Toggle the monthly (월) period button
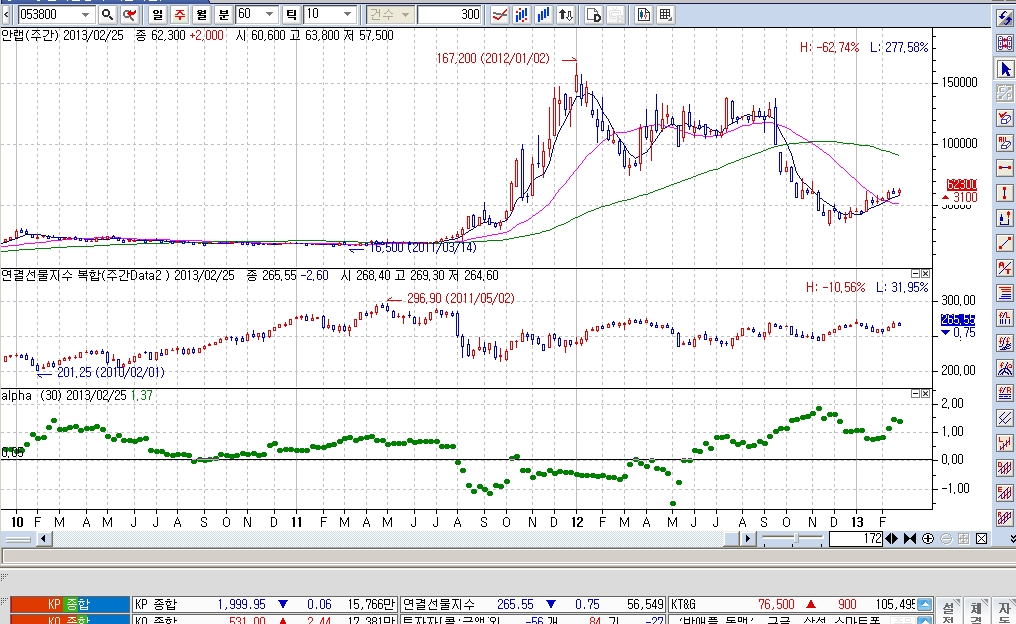 (202, 14)
